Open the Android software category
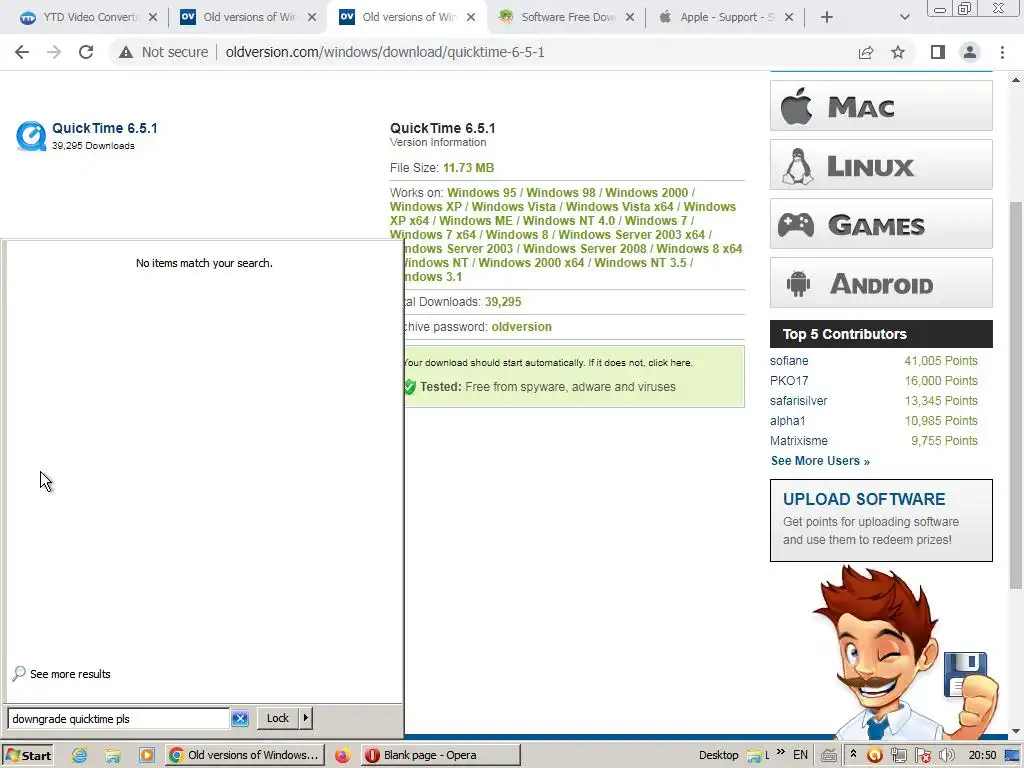The width and height of the screenshot is (1024, 768). click(x=881, y=282)
